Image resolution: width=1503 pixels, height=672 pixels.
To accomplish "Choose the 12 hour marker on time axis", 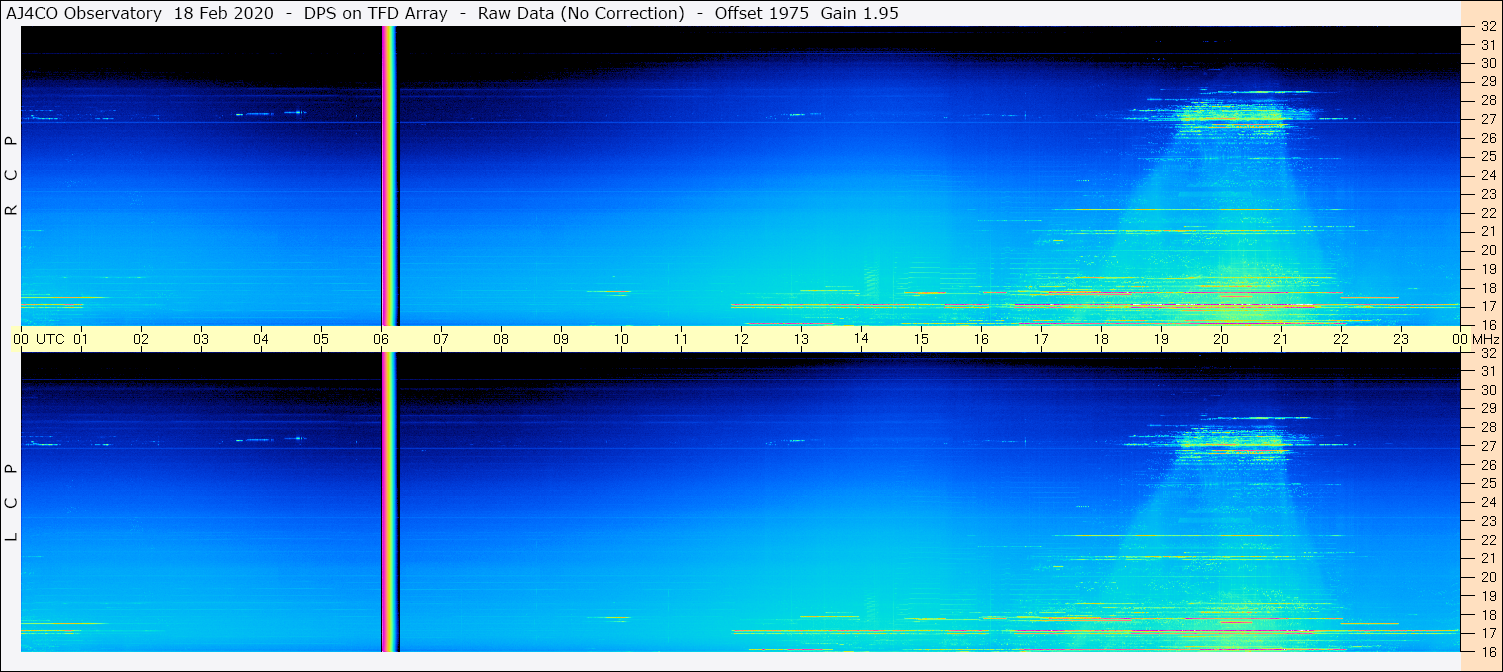I will coord(741,339).
